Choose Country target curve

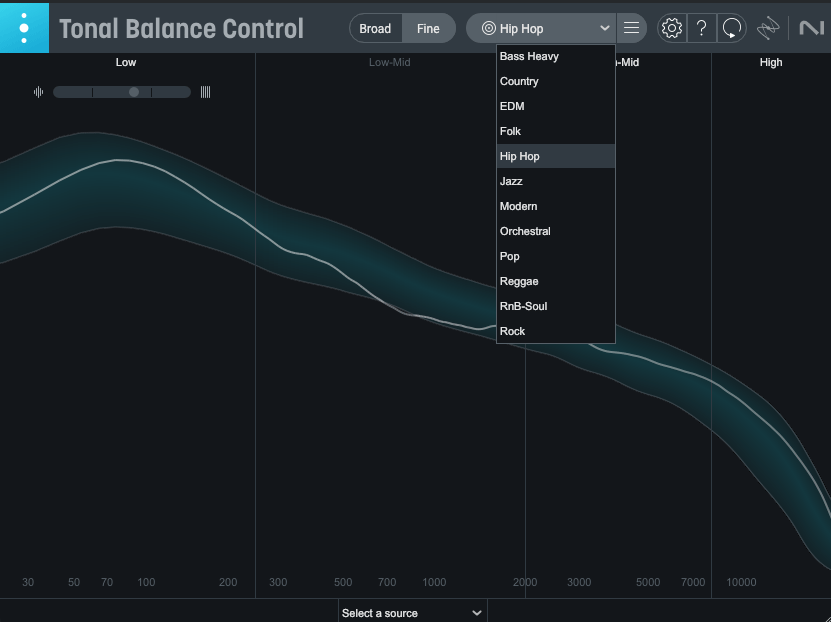coord(555,81)
